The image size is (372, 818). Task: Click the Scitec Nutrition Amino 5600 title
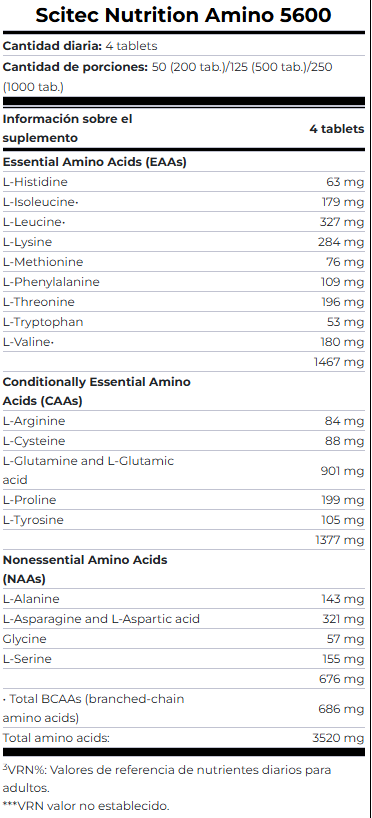183,15
